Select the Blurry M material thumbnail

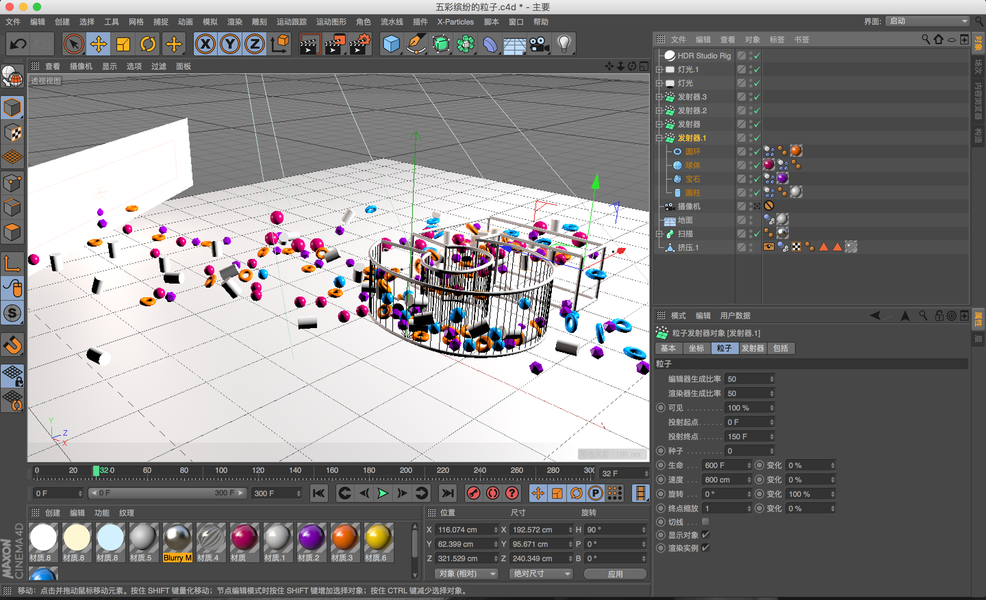[177, 542]
